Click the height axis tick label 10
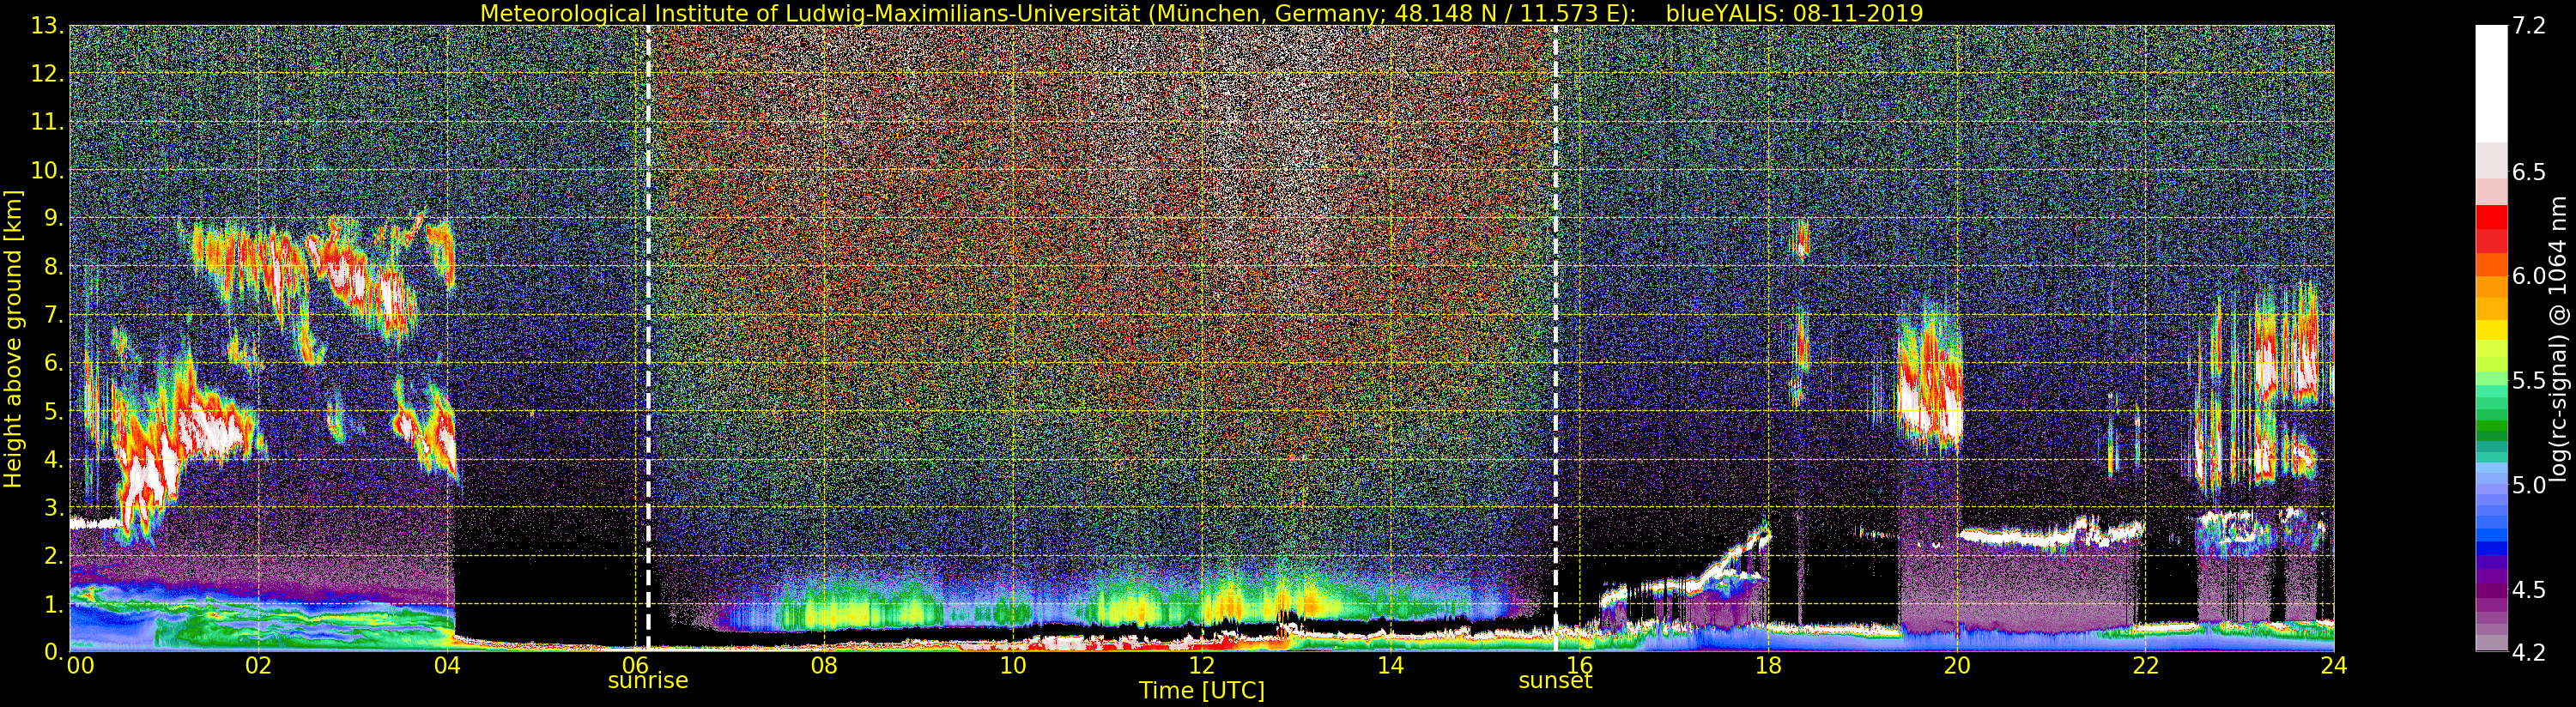Viewport: 2576px width, 707px height. pyautogui.click(x=48, y=170)
